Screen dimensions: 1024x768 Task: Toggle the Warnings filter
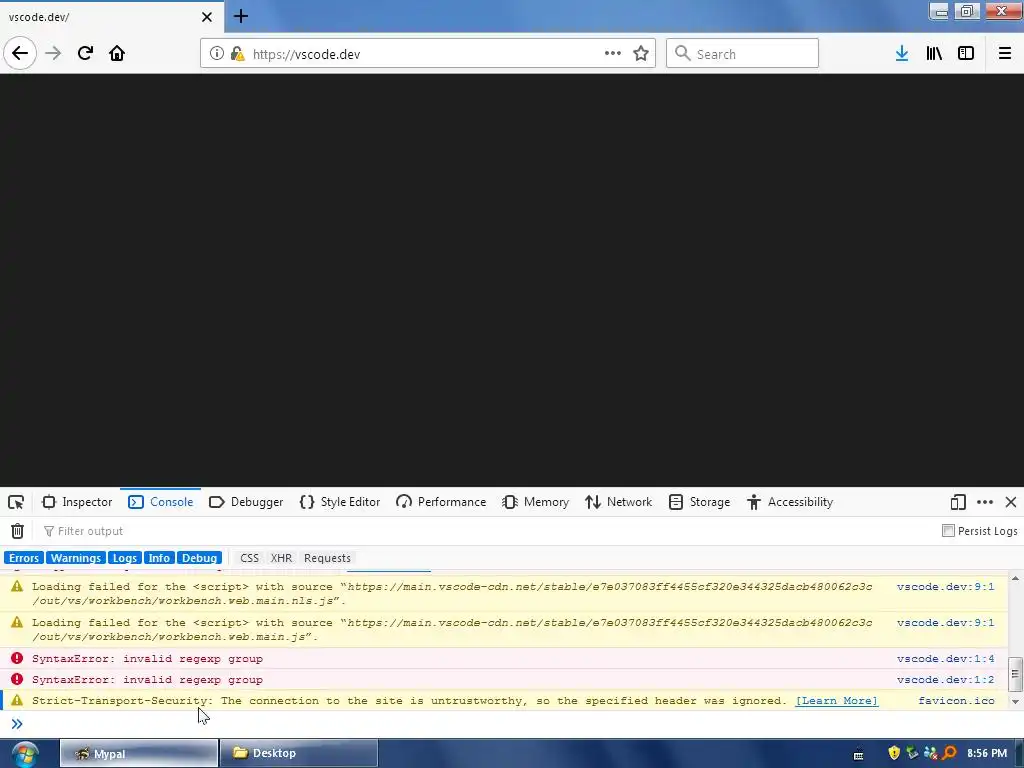coord(76,558)
